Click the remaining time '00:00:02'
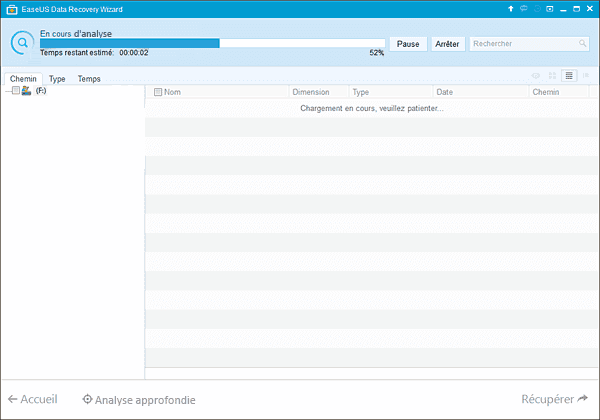Image resolution: width=600 pixels, height=420 pixels. (134, 53)
